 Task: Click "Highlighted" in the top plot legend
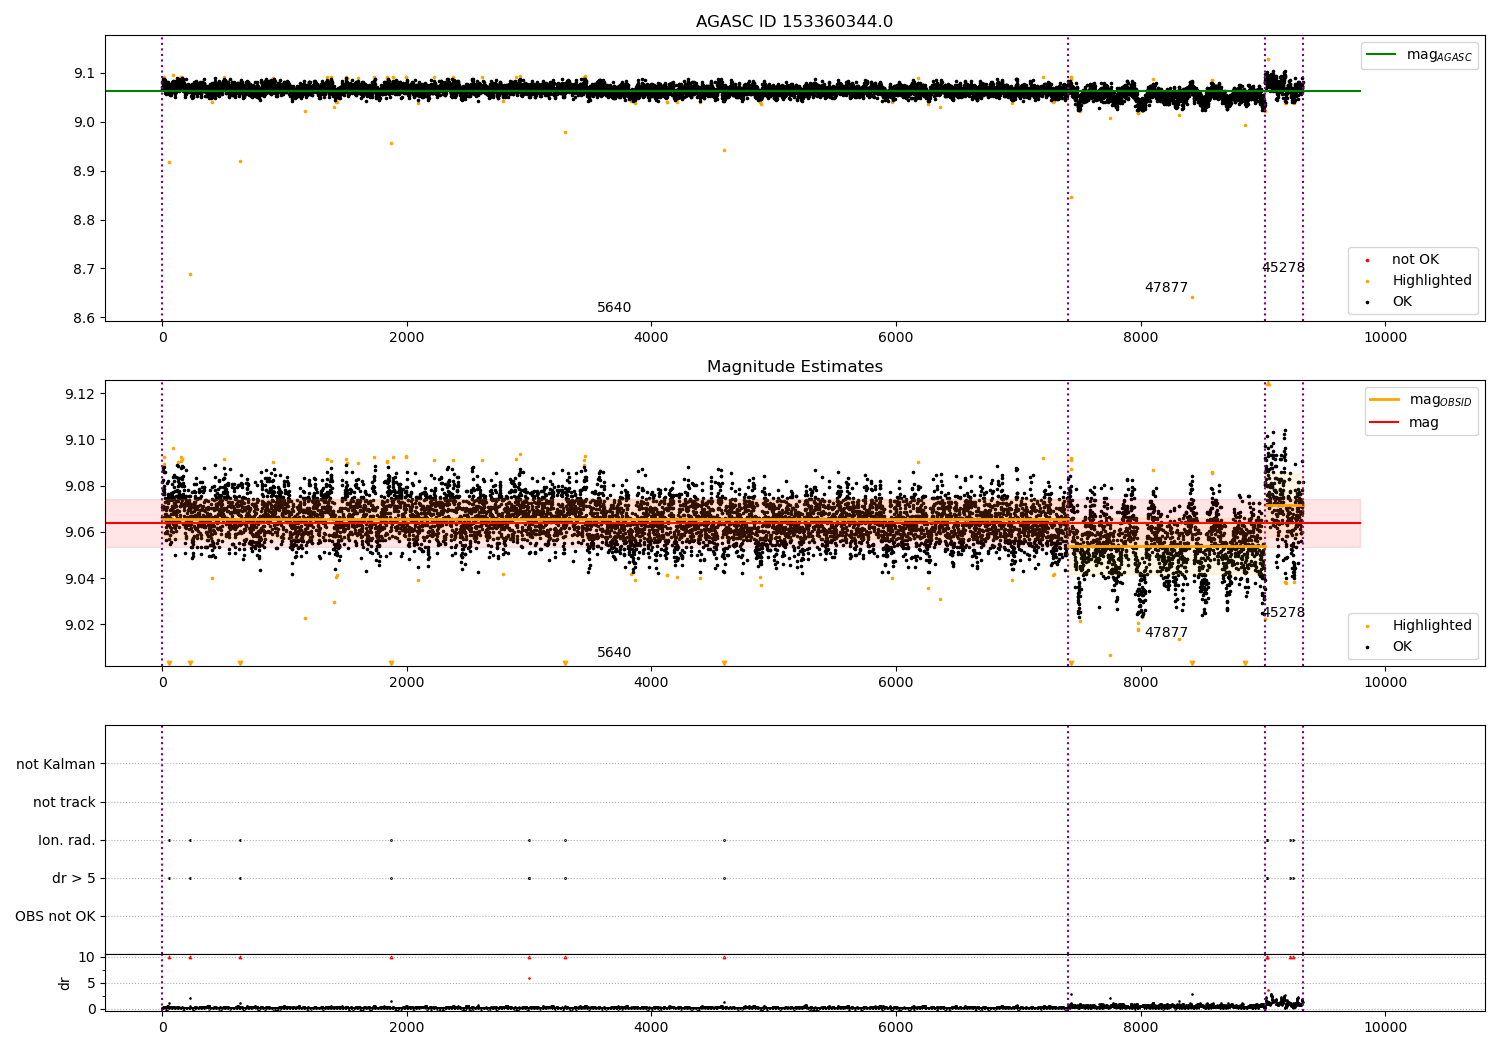[1431, 281]
